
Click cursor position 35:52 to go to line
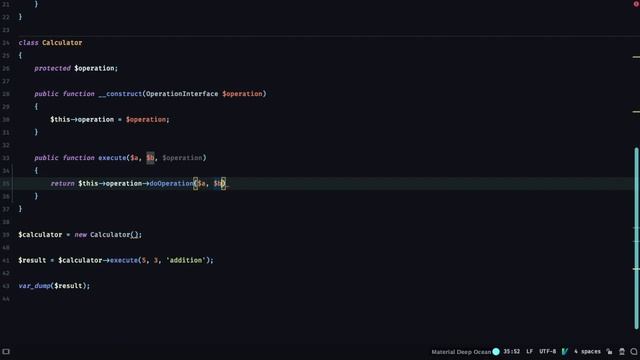[x=511, y=351]
